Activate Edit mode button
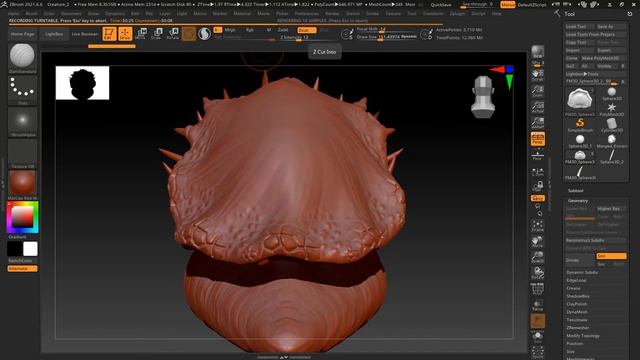This screenshot has width=640, height=360. [109, 33]
